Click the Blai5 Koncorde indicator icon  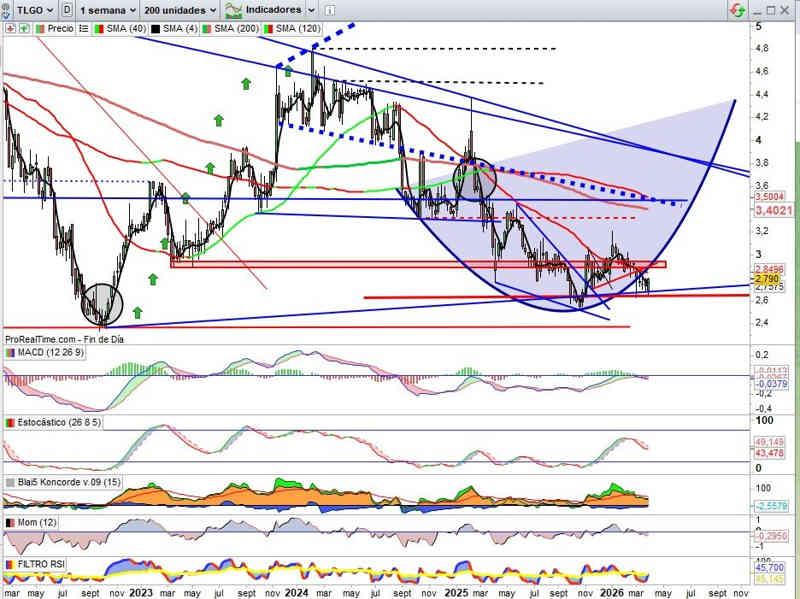click(10, 480)
